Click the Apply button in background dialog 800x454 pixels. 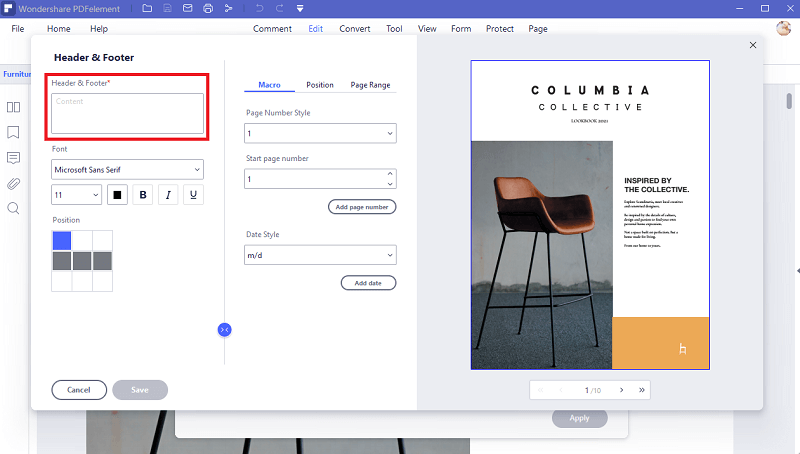coord(580,418)
